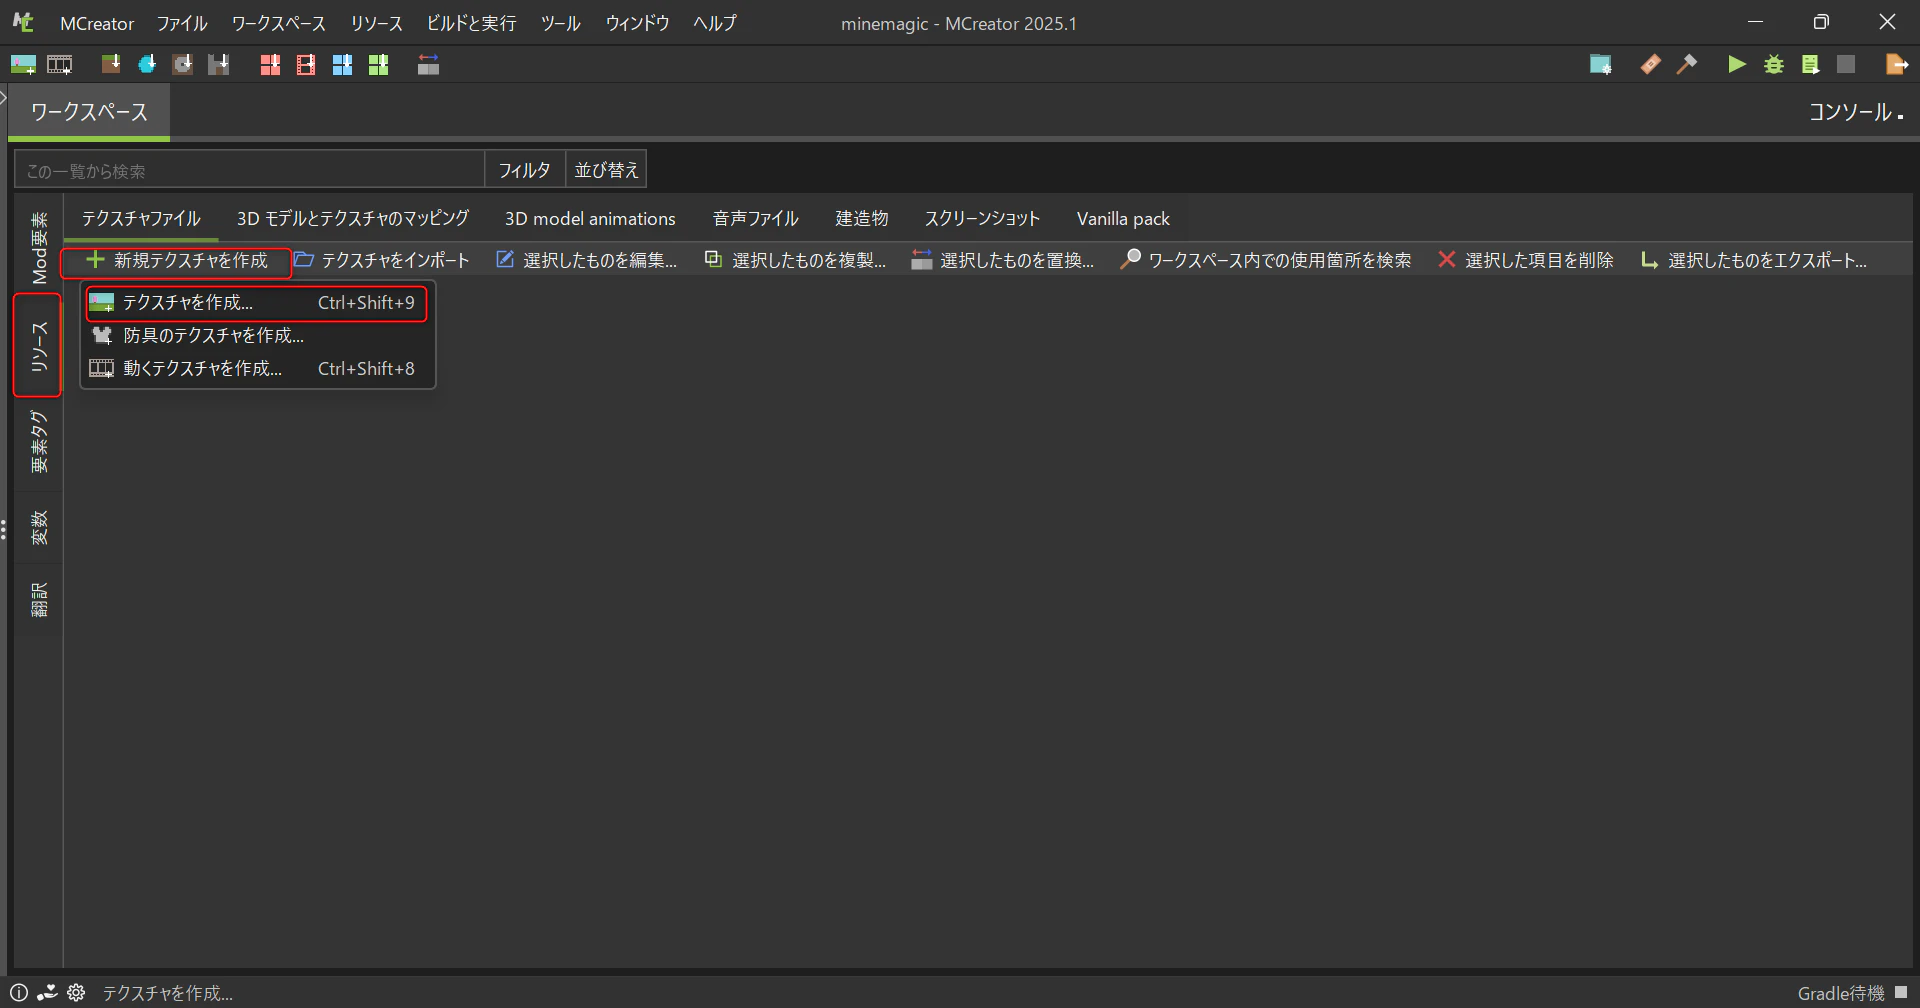Image resolution: width=1920 pixels, height=1008 pixels.
Task: Click the info circle icon in status bar
Action: click(19, 993)
